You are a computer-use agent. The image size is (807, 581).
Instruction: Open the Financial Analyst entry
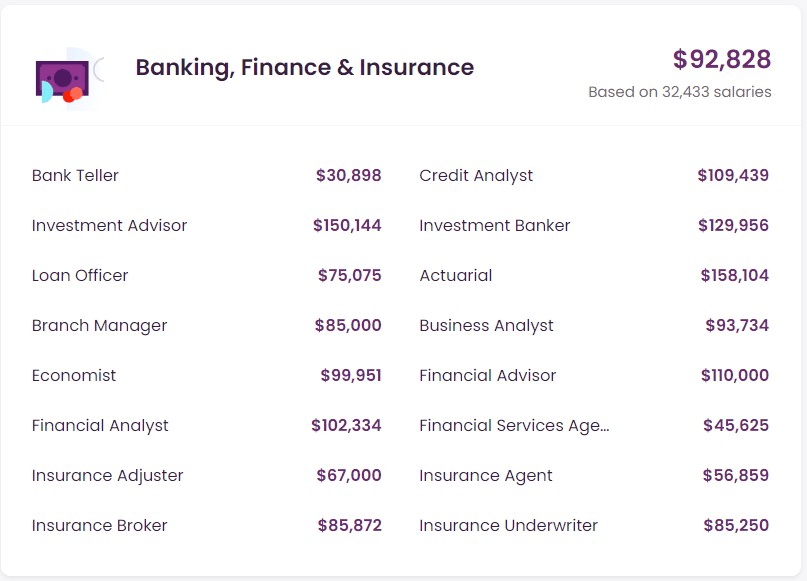coord(100,426)
